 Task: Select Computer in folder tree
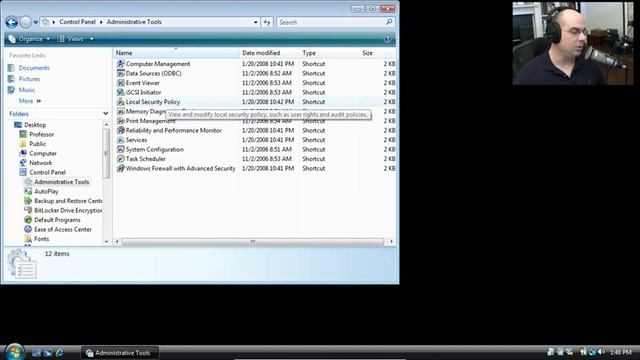(x=43, y=153)
